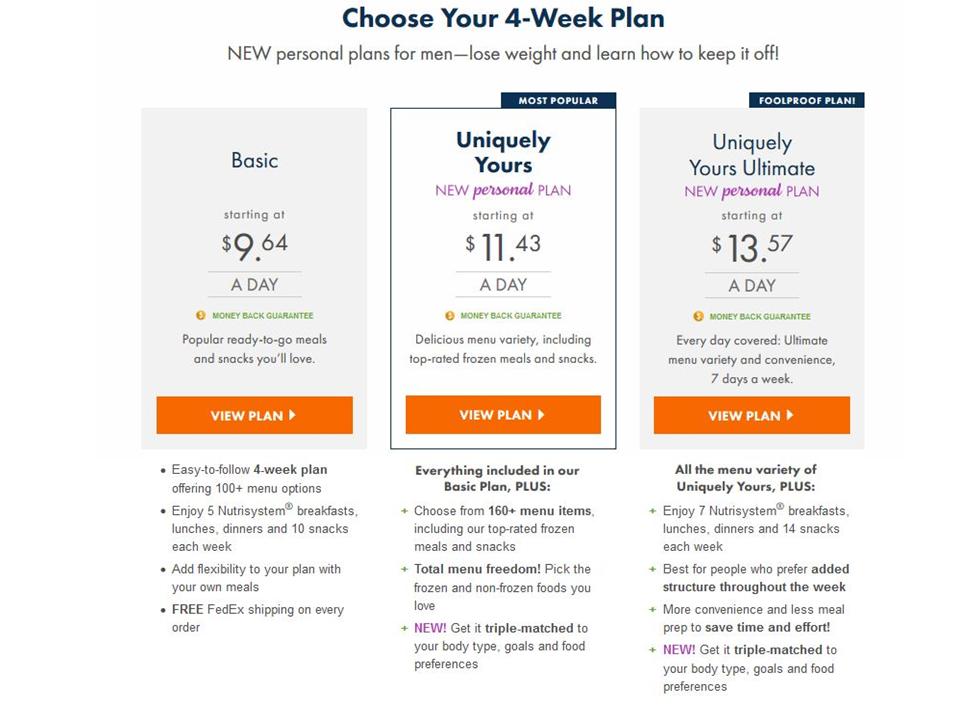The width and height of the screenshot is (960, 720).
Task: Click the plus icon beside Total menu freedom
Action: (x=404, y=569)
